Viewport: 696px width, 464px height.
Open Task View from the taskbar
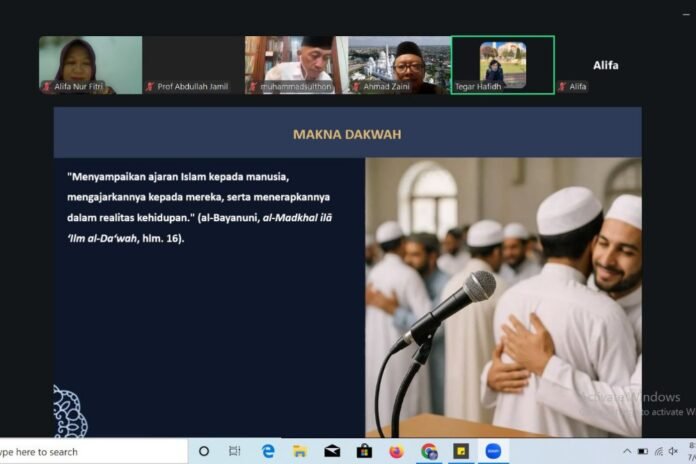(x=234, y=451)
